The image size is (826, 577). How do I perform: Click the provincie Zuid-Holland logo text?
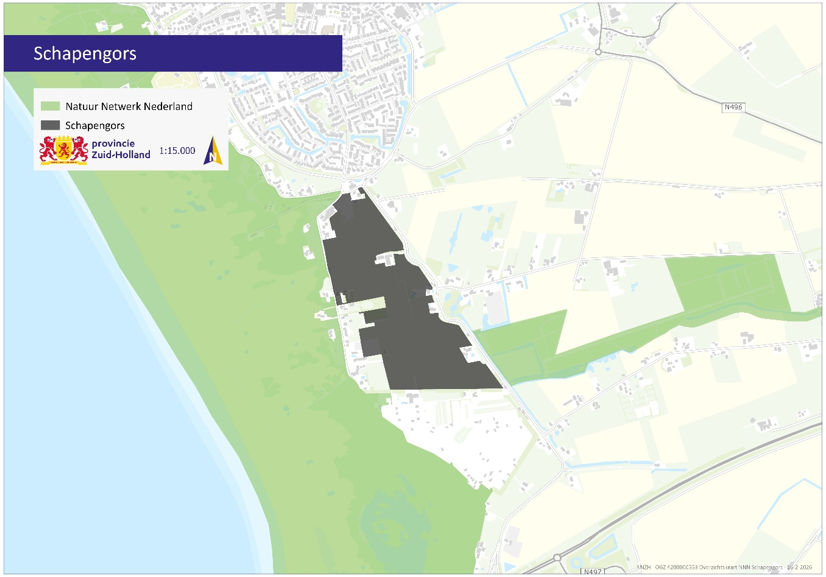[x=120, y=149]
